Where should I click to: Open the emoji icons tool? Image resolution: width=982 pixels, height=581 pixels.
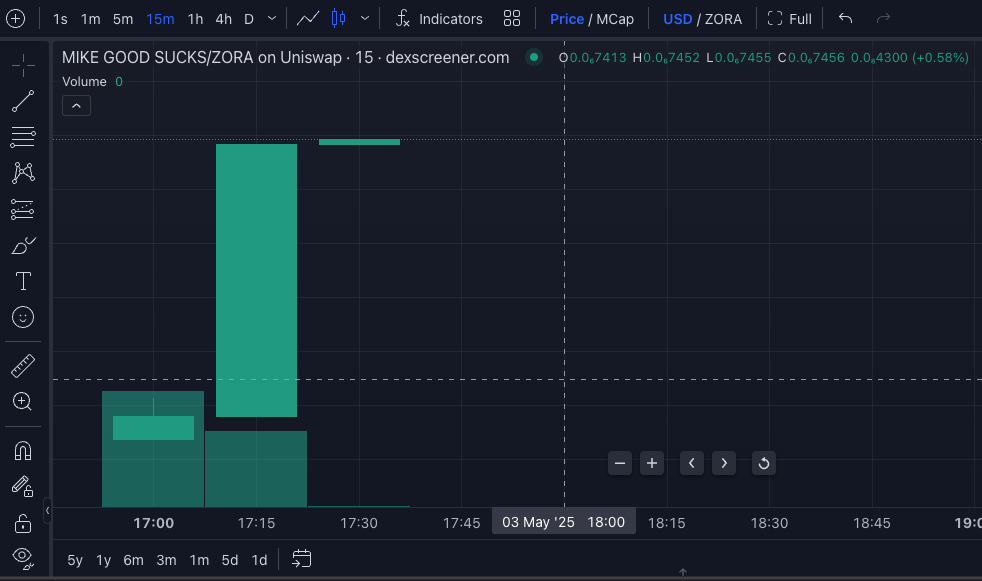(x=23, y=317)
